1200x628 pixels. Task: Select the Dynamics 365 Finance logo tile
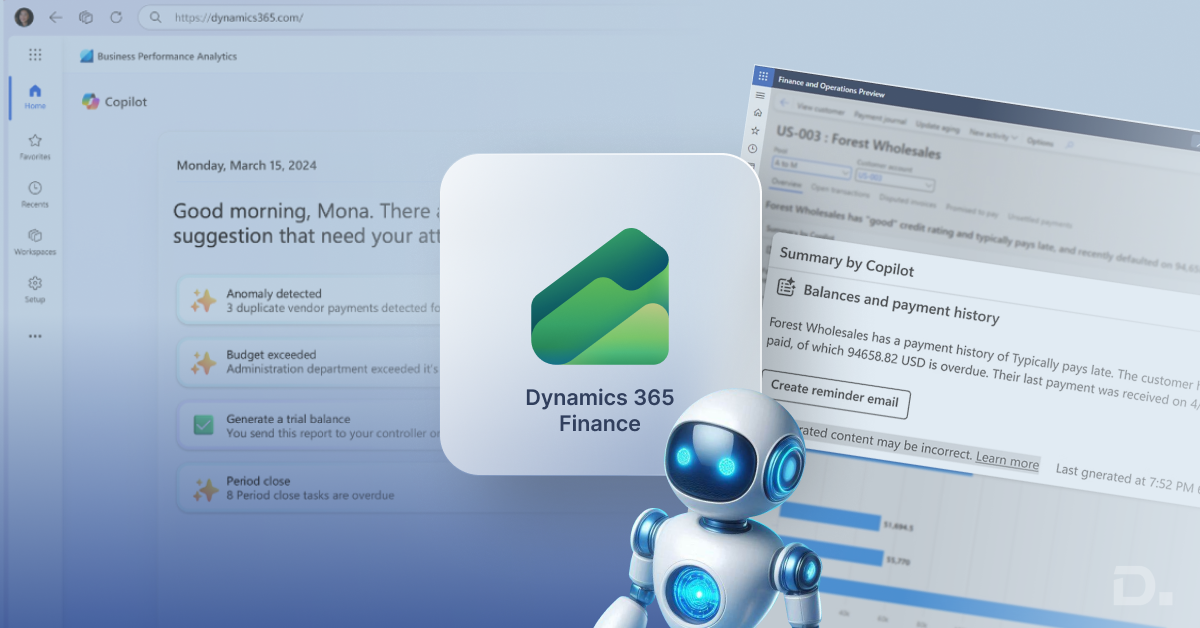600,313
